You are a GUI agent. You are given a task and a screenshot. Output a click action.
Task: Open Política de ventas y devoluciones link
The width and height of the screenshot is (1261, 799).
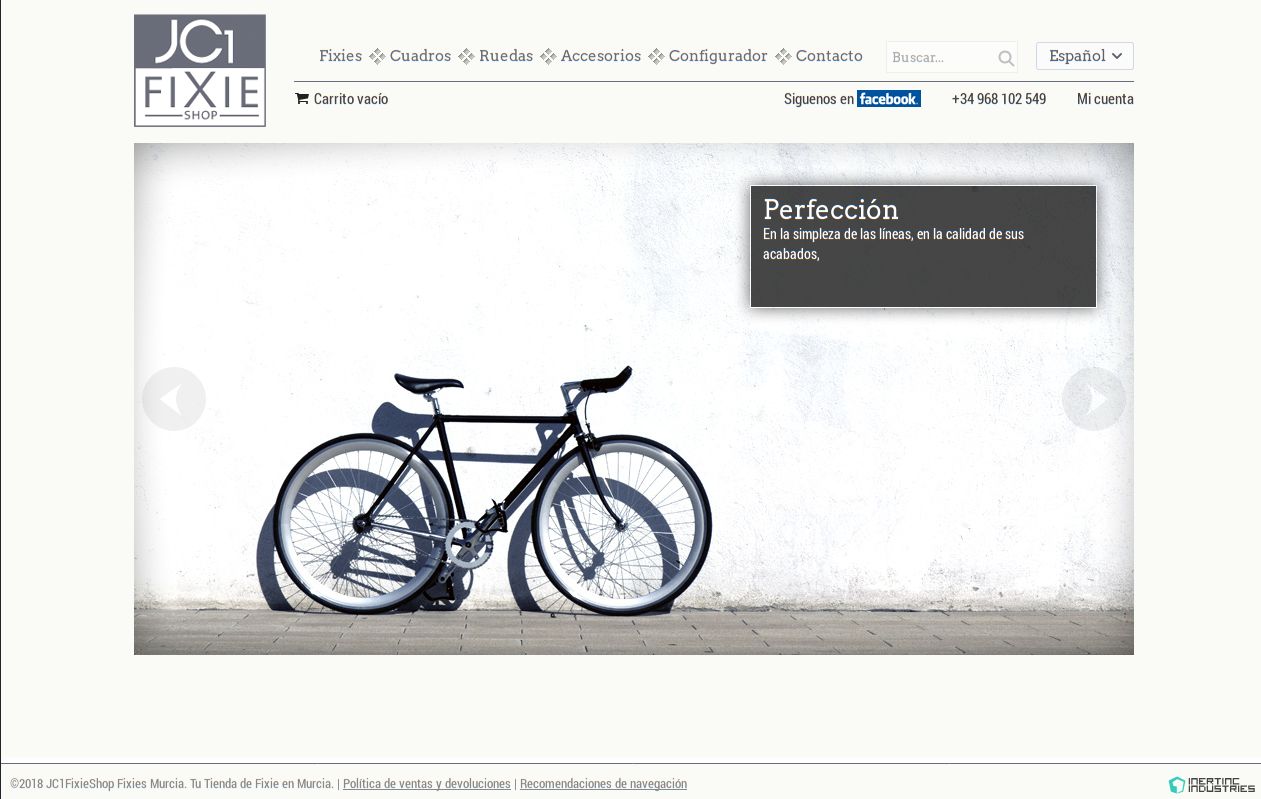pyautogui.click(x=427, y=784)
